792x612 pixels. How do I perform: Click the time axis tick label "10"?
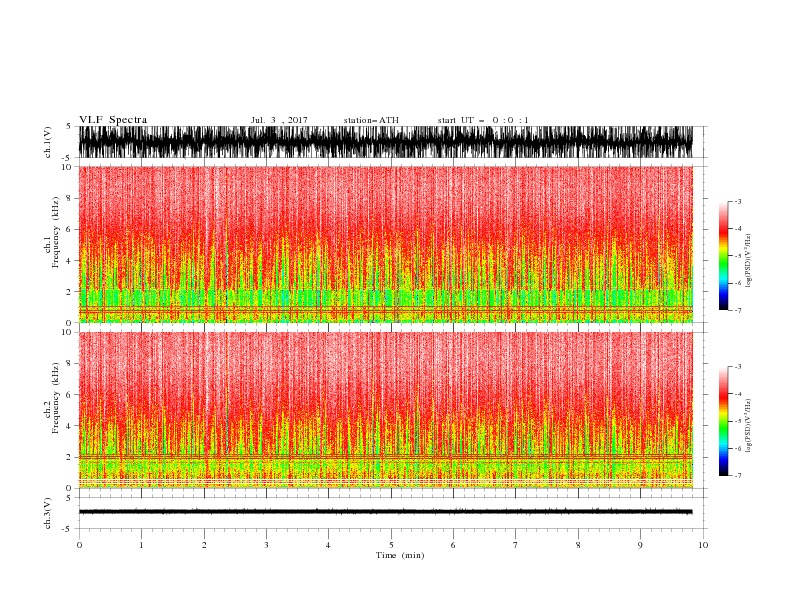[703, 545]
